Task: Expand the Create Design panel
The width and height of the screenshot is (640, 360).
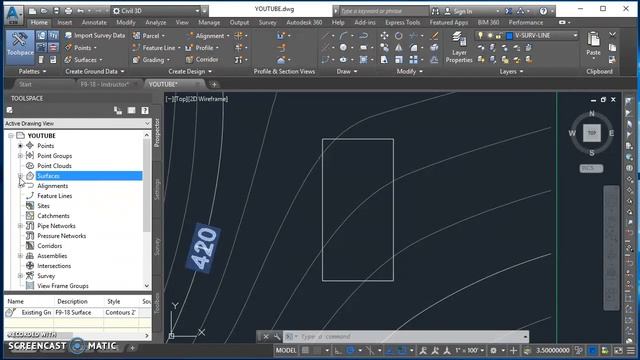Action: (190, 71)
